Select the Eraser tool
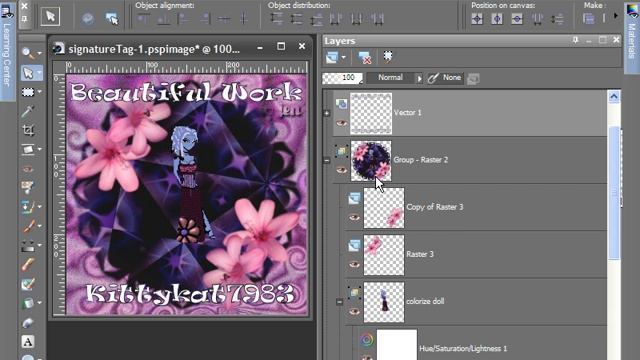This screenshot has height=360, width=640. coord(28,265)
